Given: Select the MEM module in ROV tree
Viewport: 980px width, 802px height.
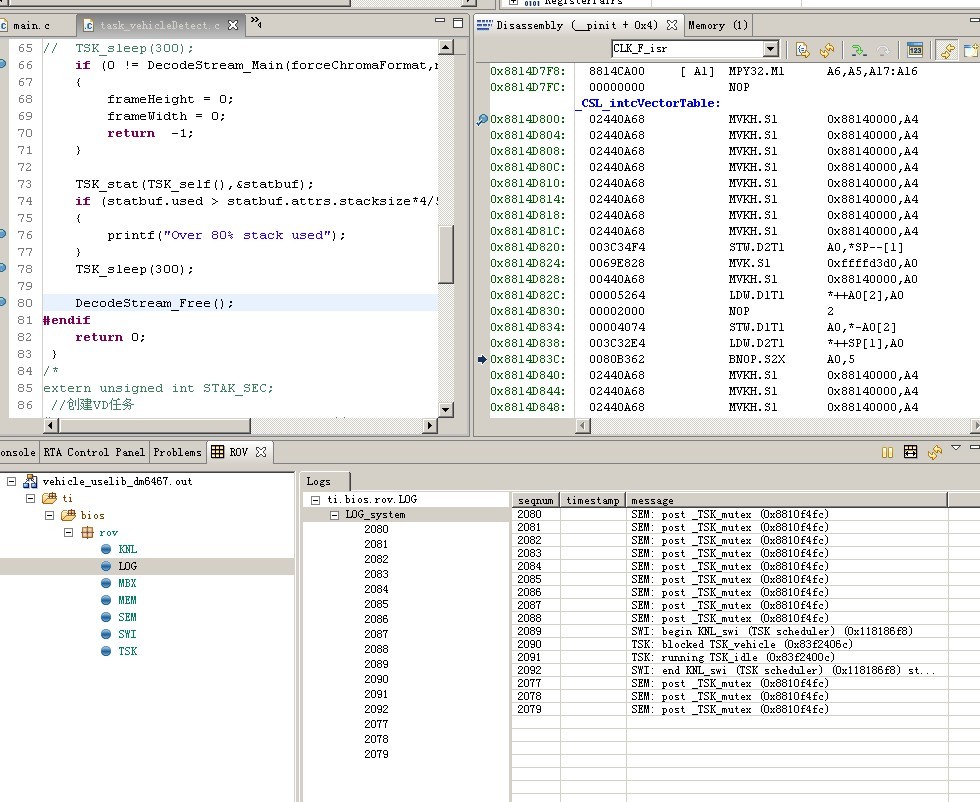Looking at the screenshot, I should [127, 600].
